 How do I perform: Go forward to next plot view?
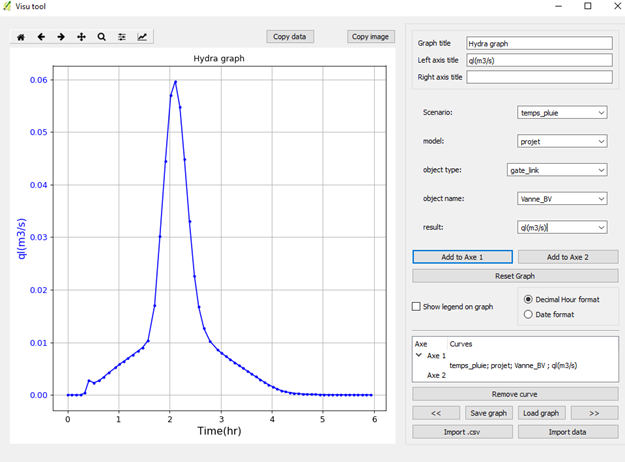tap(61, 37)
